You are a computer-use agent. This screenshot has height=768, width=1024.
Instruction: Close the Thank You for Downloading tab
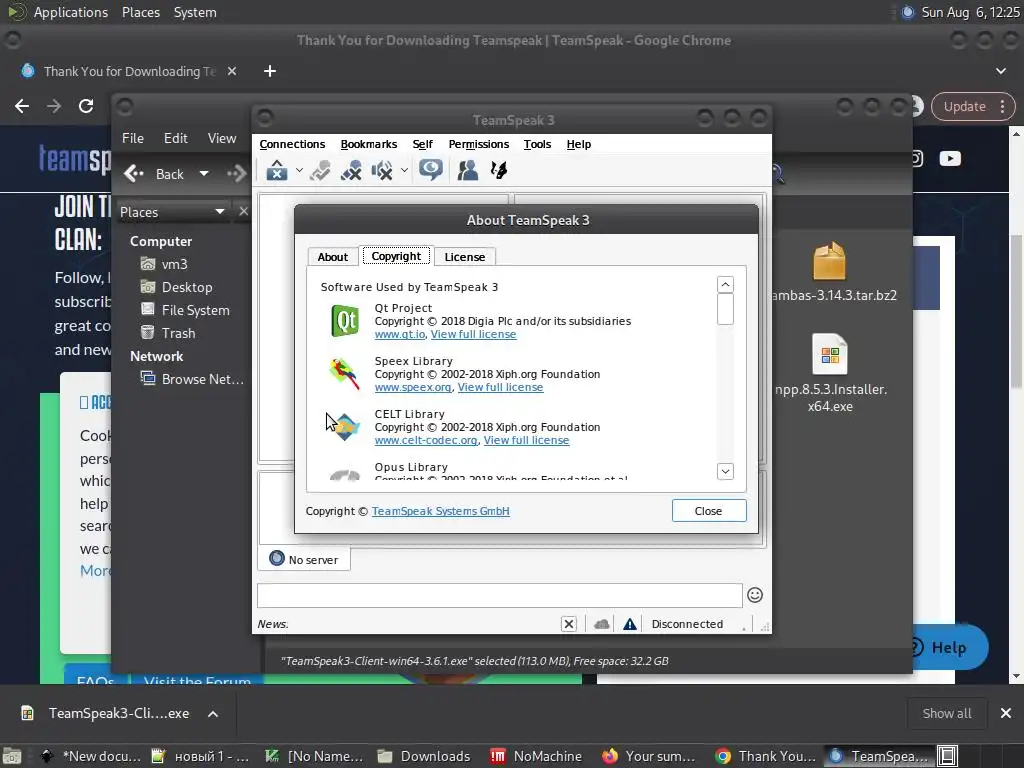click(232, 71)
